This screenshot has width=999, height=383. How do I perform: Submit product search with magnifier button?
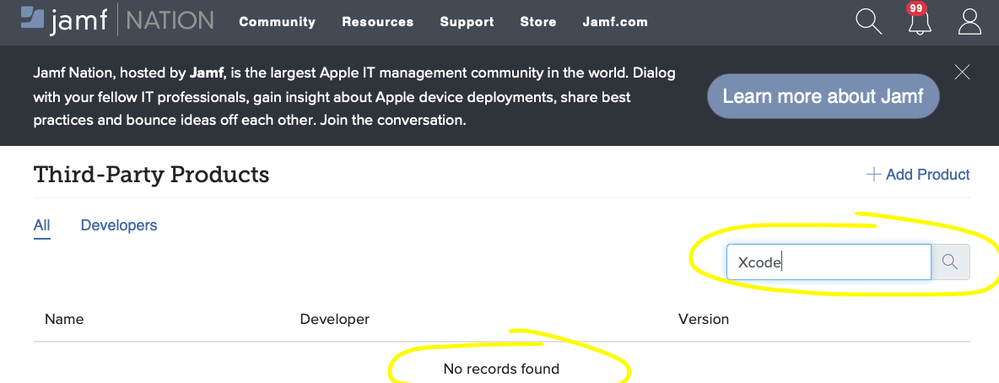tap(950, 262)
